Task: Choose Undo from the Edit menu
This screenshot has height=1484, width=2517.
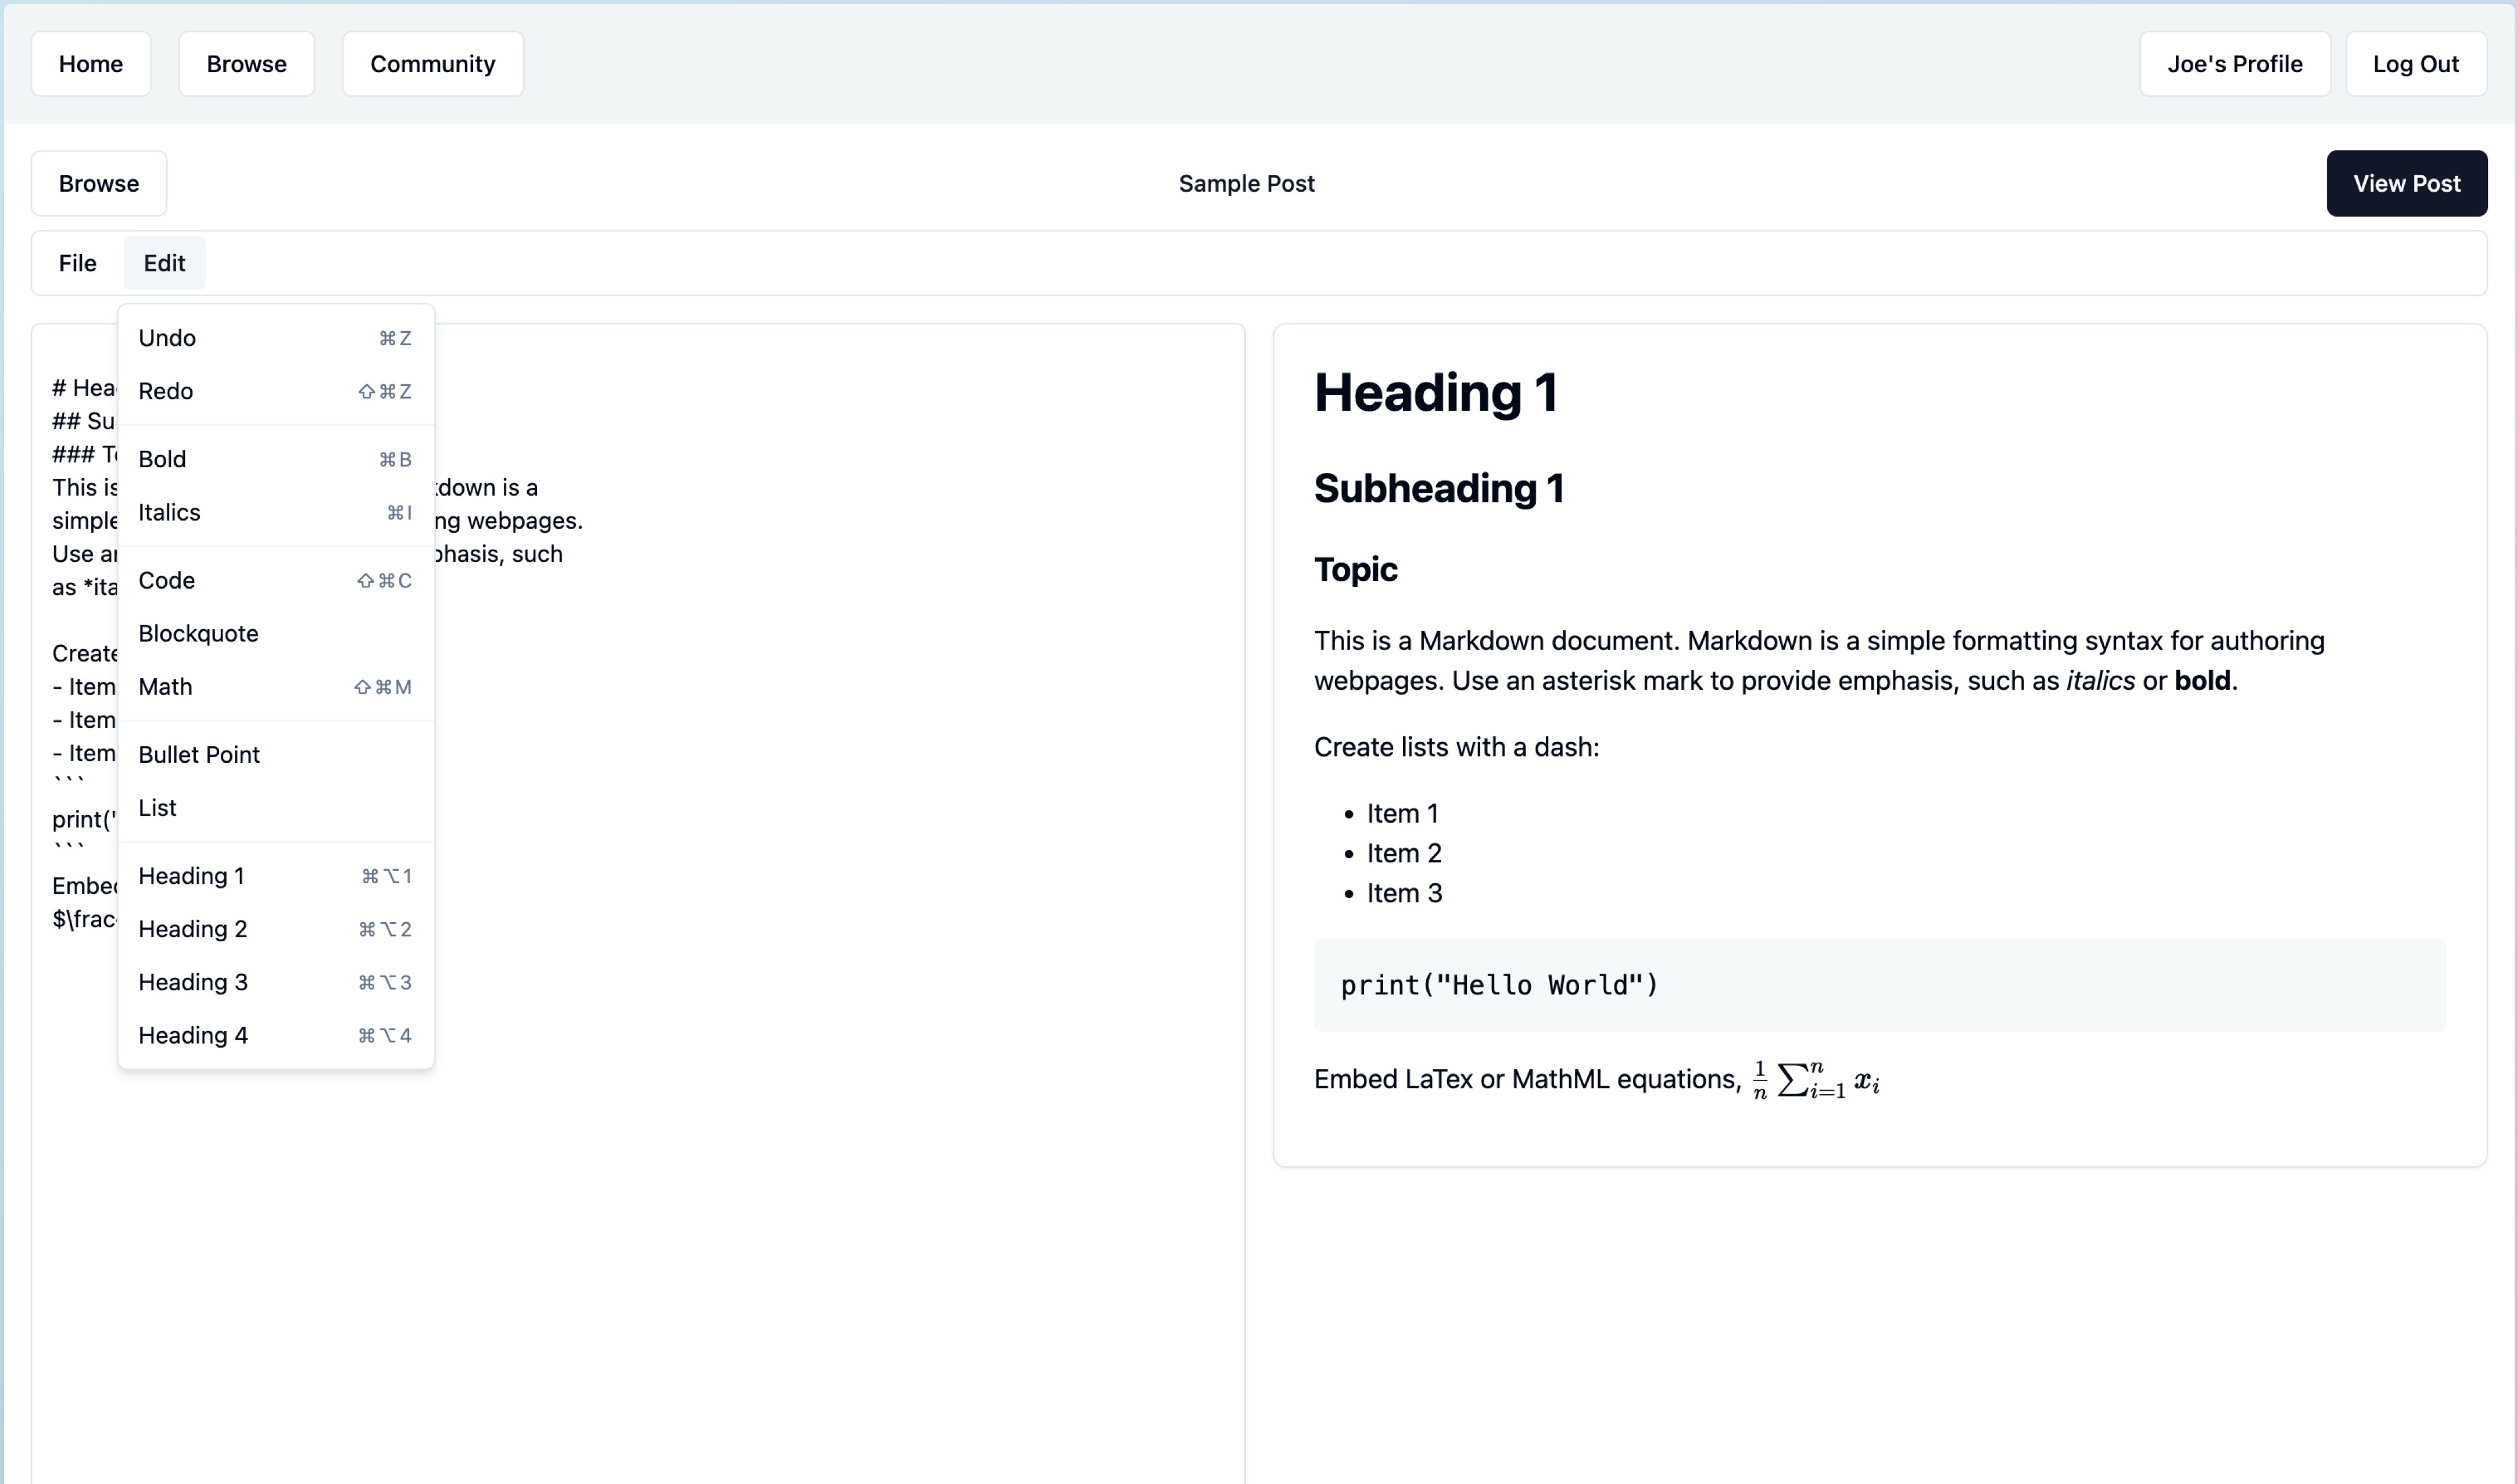Action: pos(276,338)
